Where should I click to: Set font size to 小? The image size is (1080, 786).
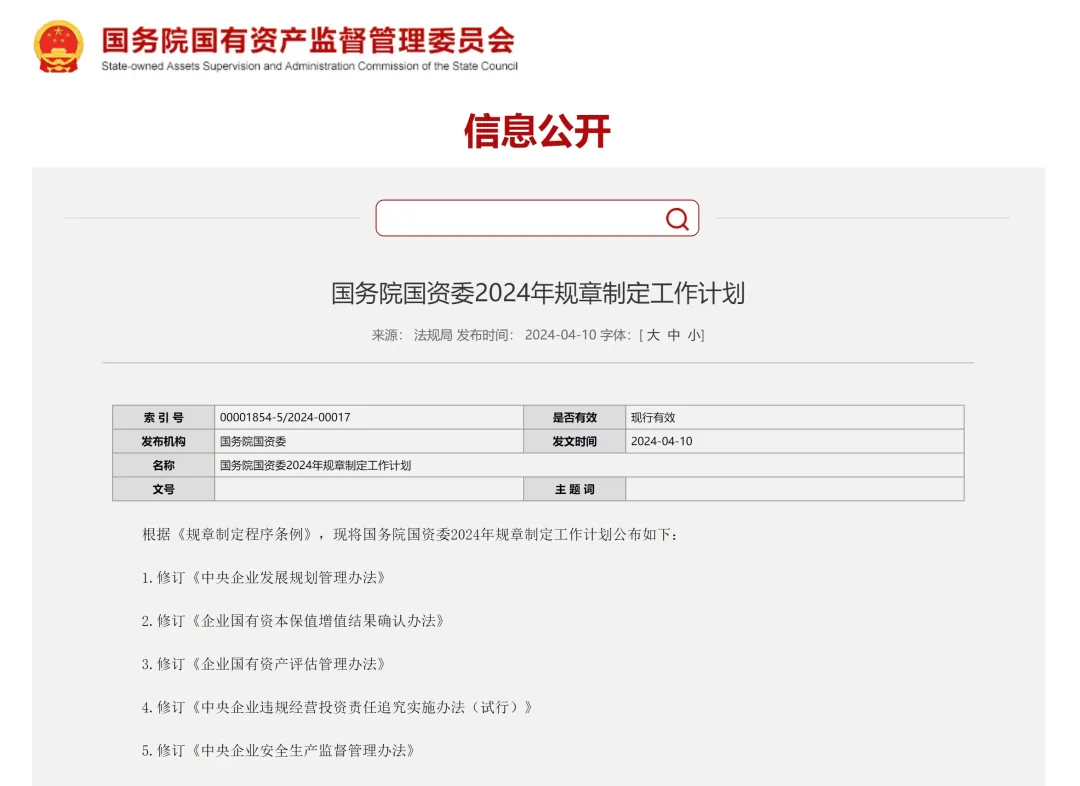tap(693, 335)
